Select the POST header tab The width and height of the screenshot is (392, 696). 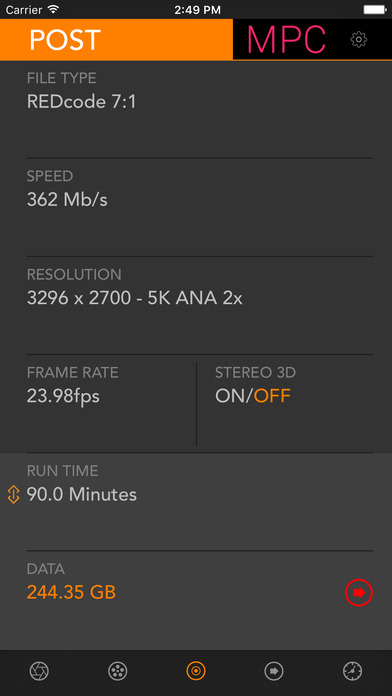[116, 40]
